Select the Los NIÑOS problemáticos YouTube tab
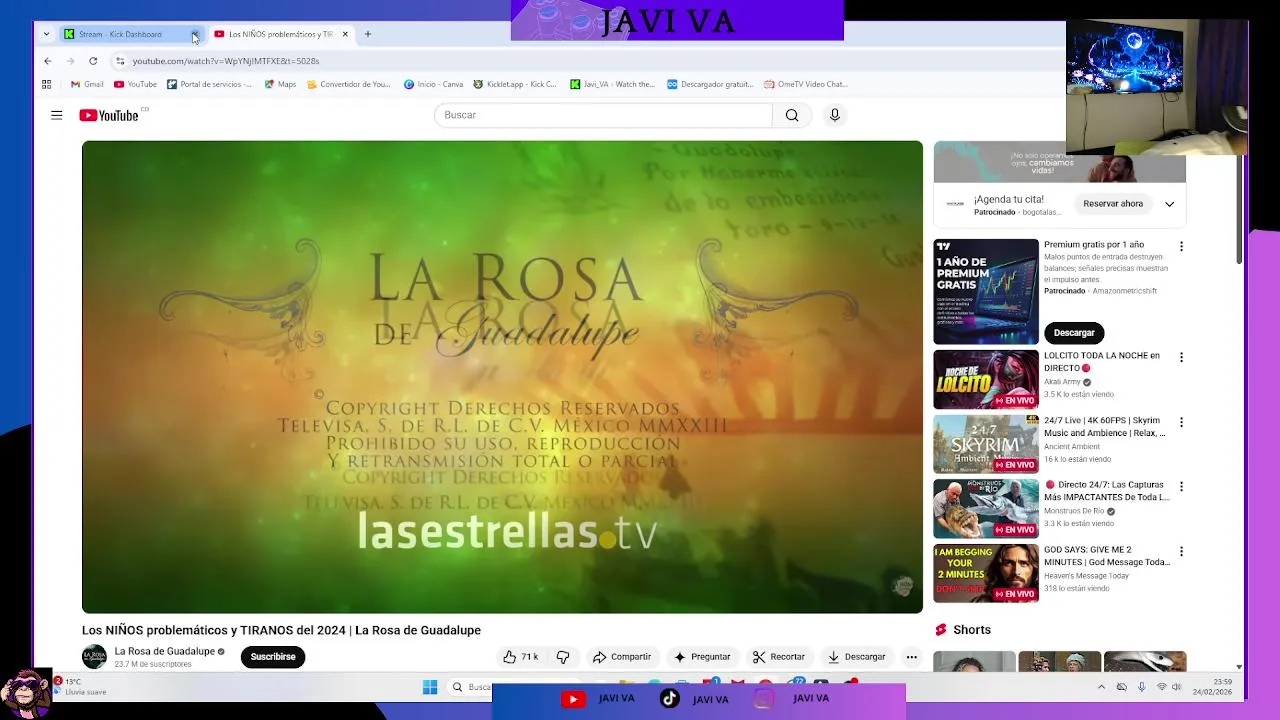 tap(280, 34)
